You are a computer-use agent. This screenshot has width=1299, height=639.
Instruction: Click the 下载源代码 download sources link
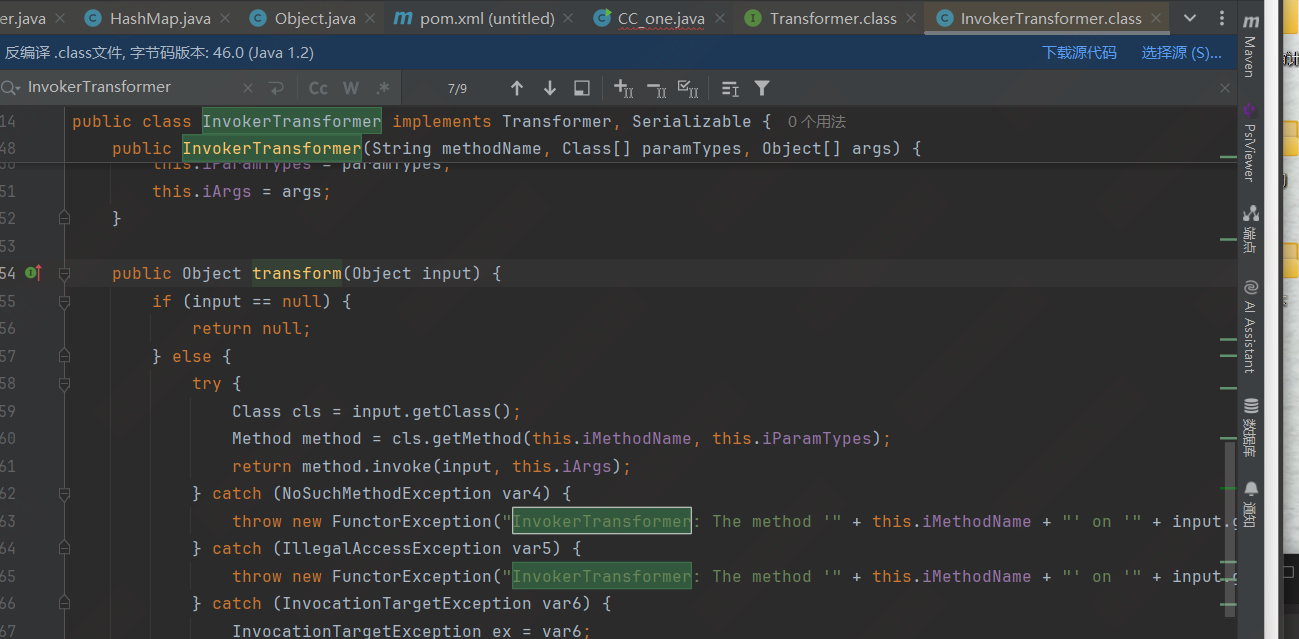tap(1079, 52)
